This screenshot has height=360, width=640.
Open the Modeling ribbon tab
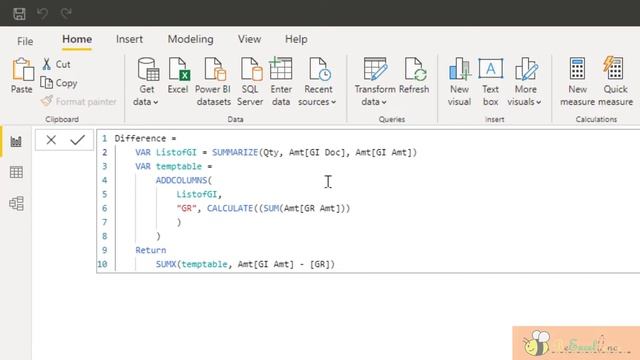click(191, 40)
